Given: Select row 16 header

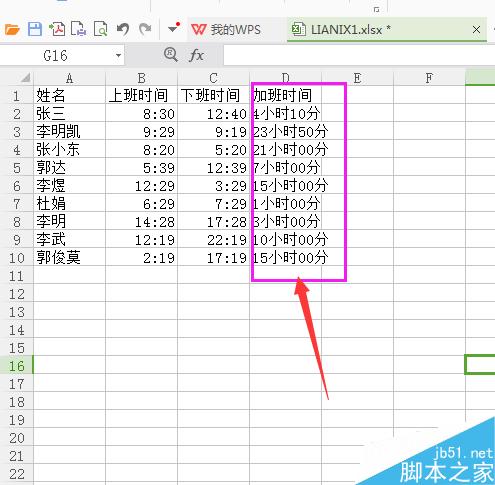Looking at the screenshot, I should pyautogui.click(x=17, y=366).
